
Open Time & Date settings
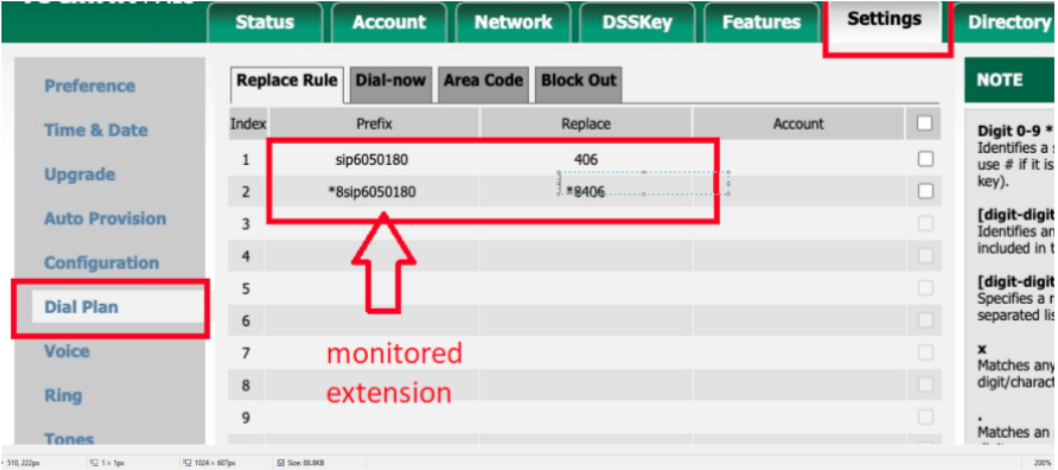(95, 130)
